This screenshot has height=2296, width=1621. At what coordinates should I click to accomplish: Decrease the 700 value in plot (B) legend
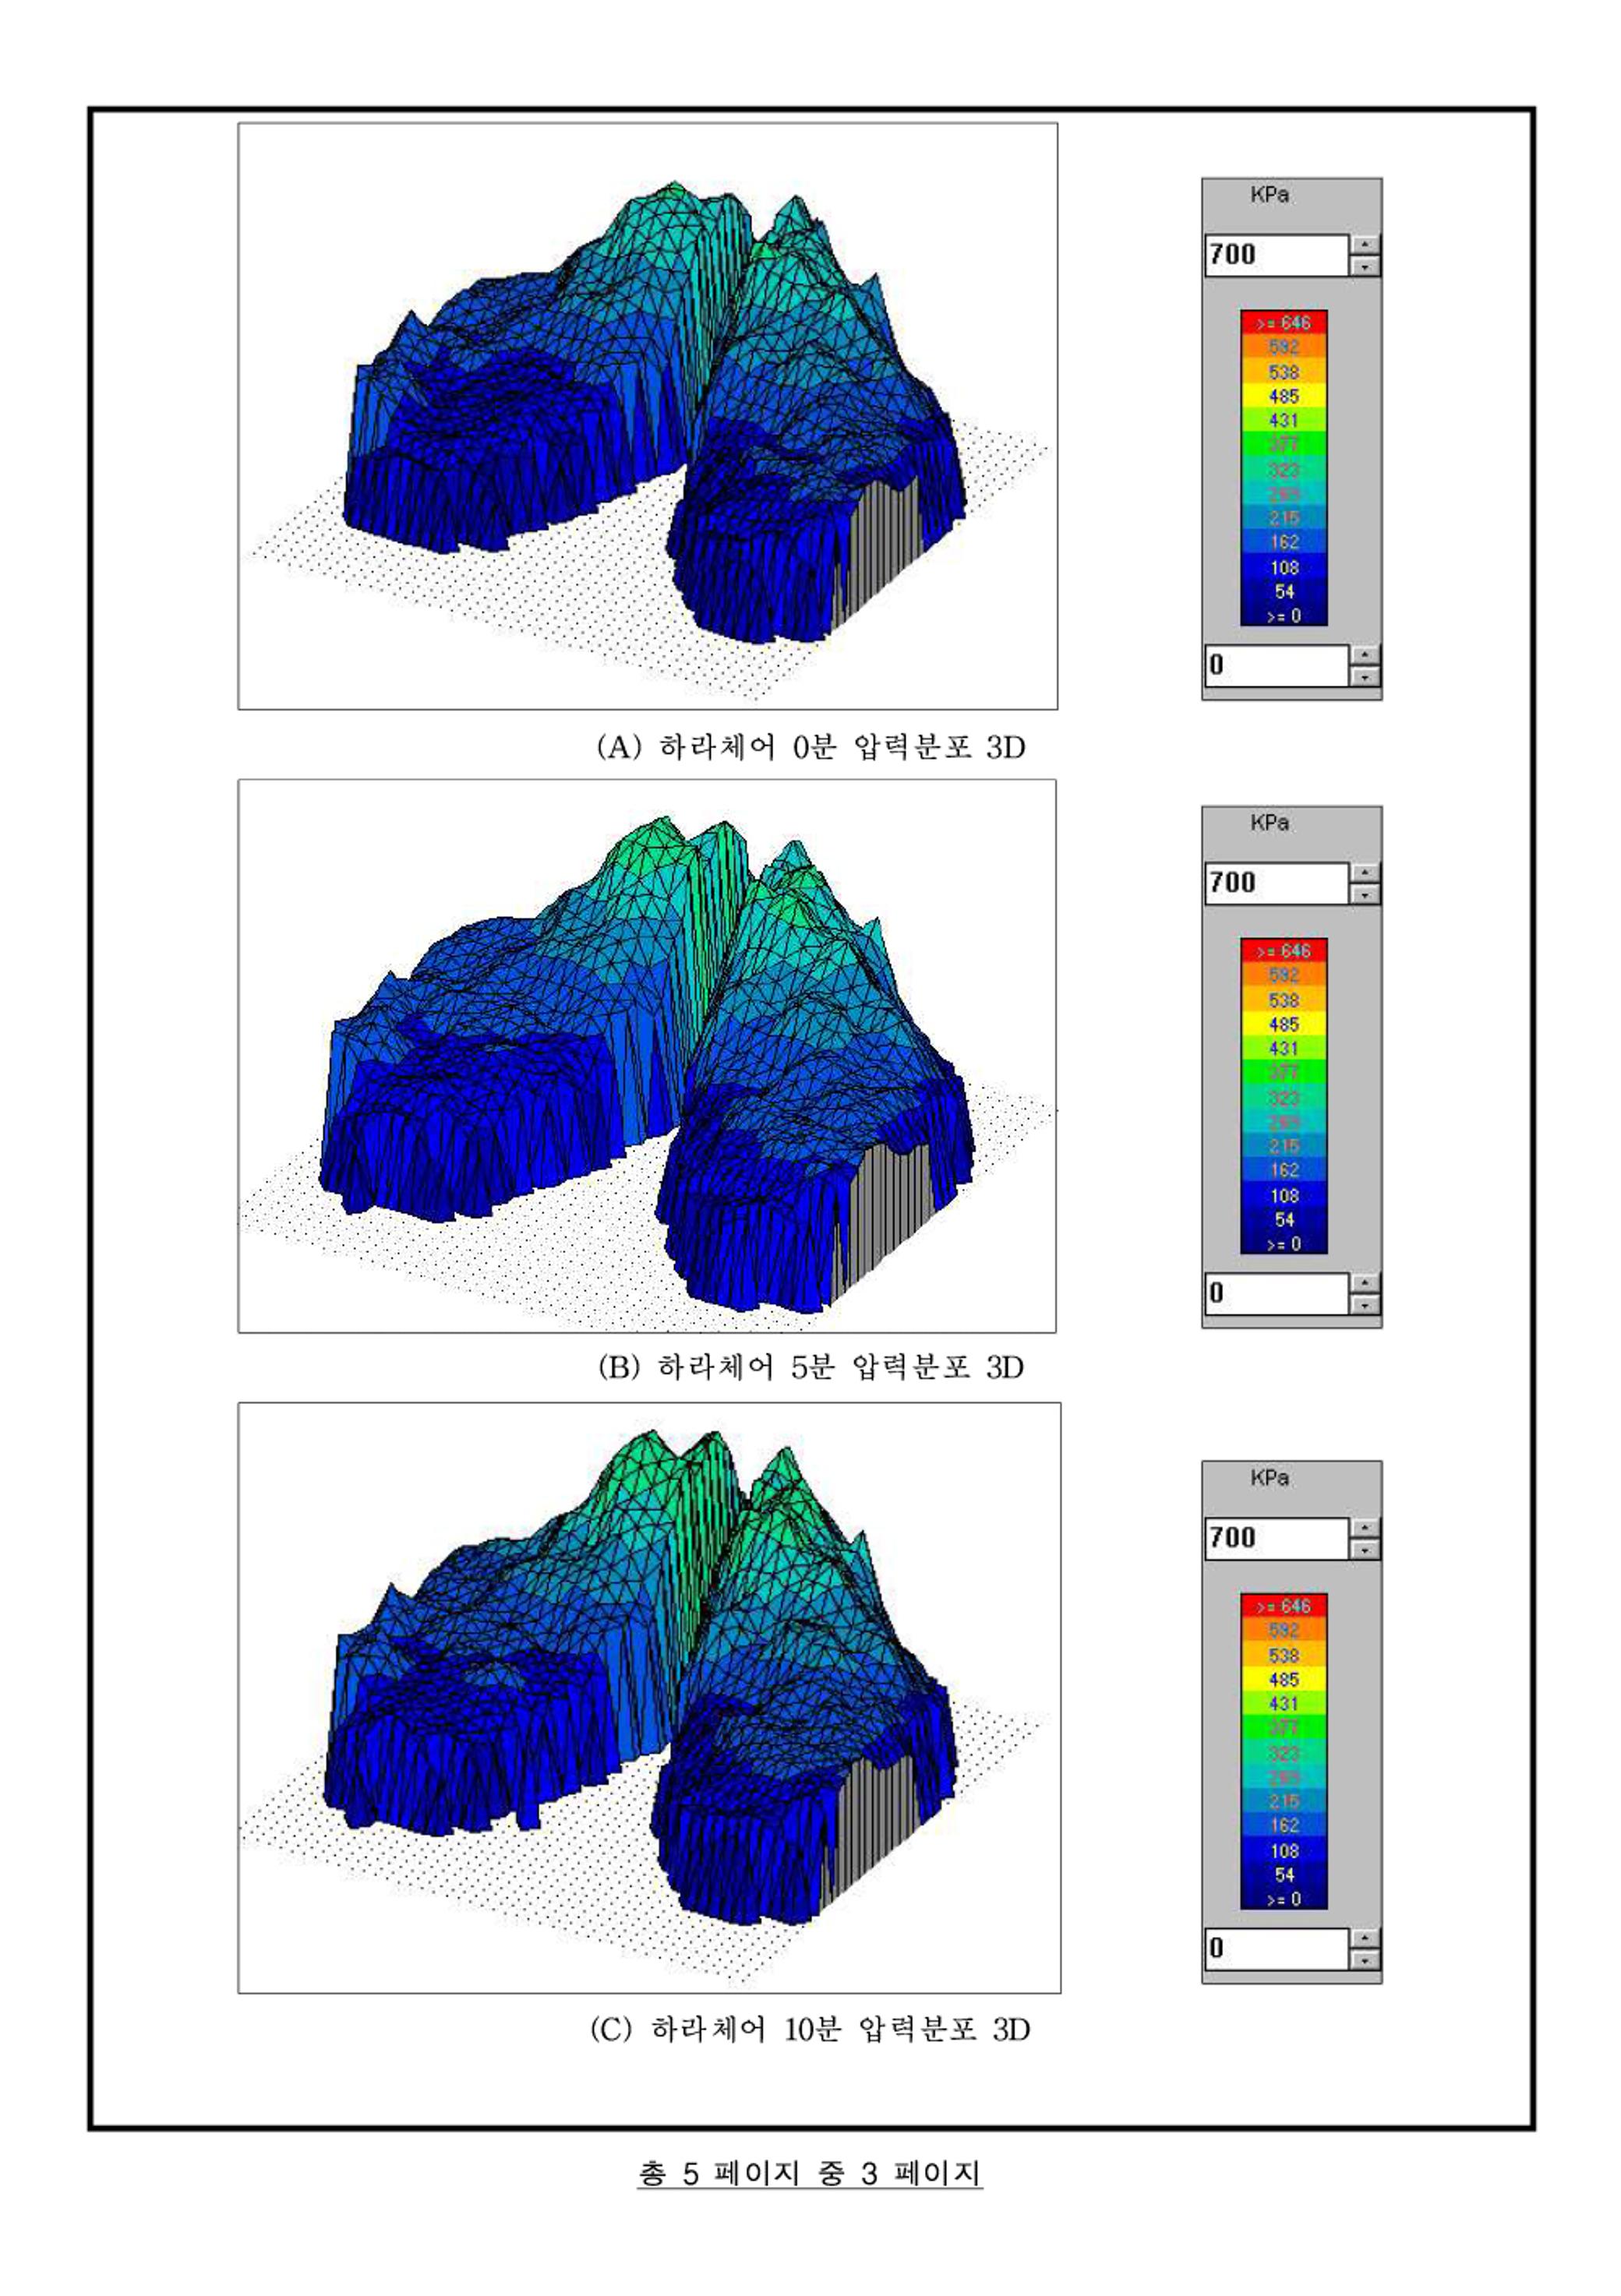(1365, 894)
